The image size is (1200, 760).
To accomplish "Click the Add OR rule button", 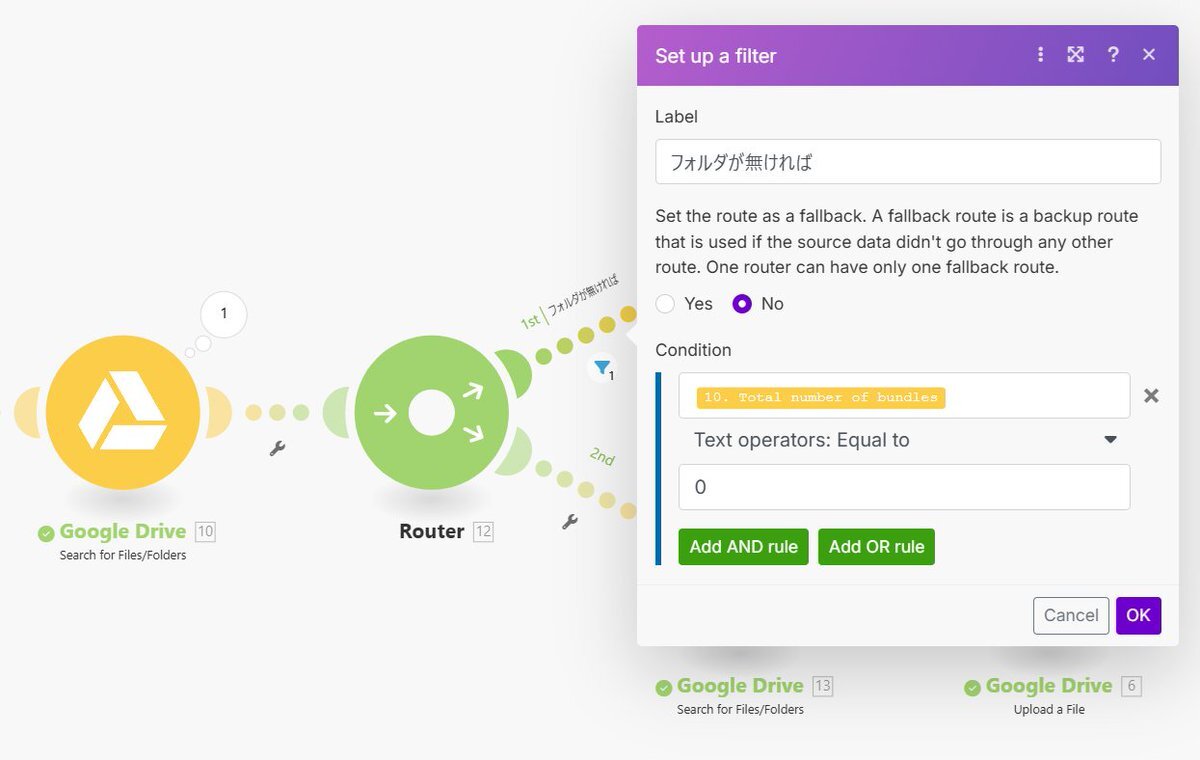I will 876,547.
